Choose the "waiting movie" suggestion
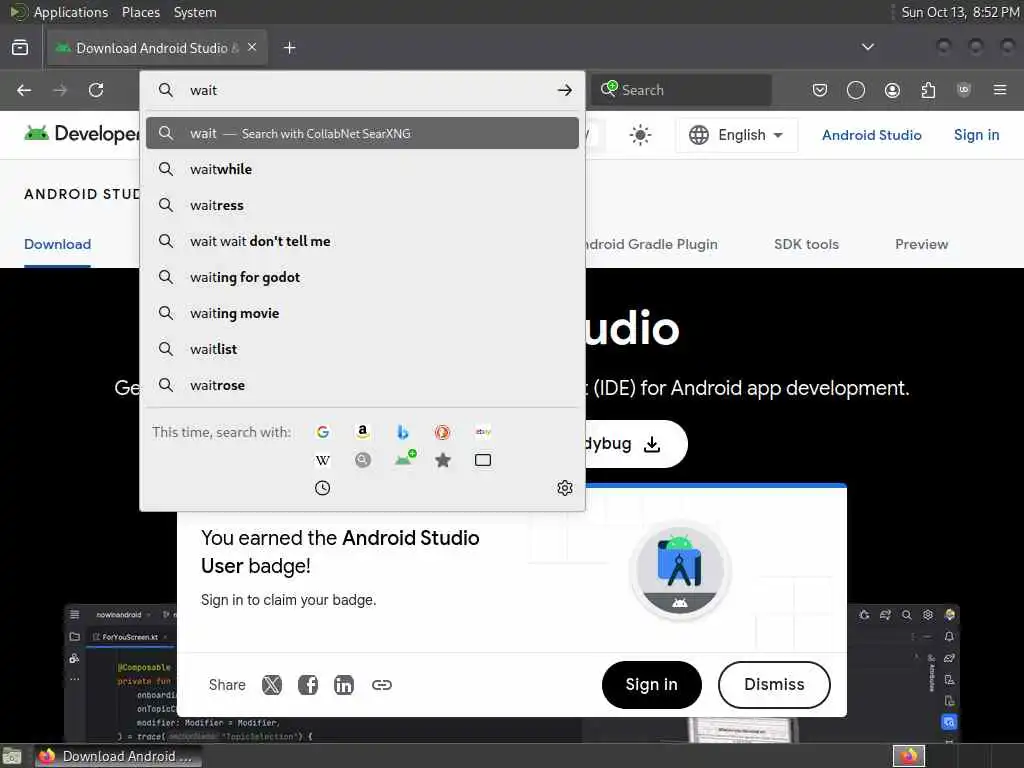Screen dimensions: 1024x768 coord(362,313)
